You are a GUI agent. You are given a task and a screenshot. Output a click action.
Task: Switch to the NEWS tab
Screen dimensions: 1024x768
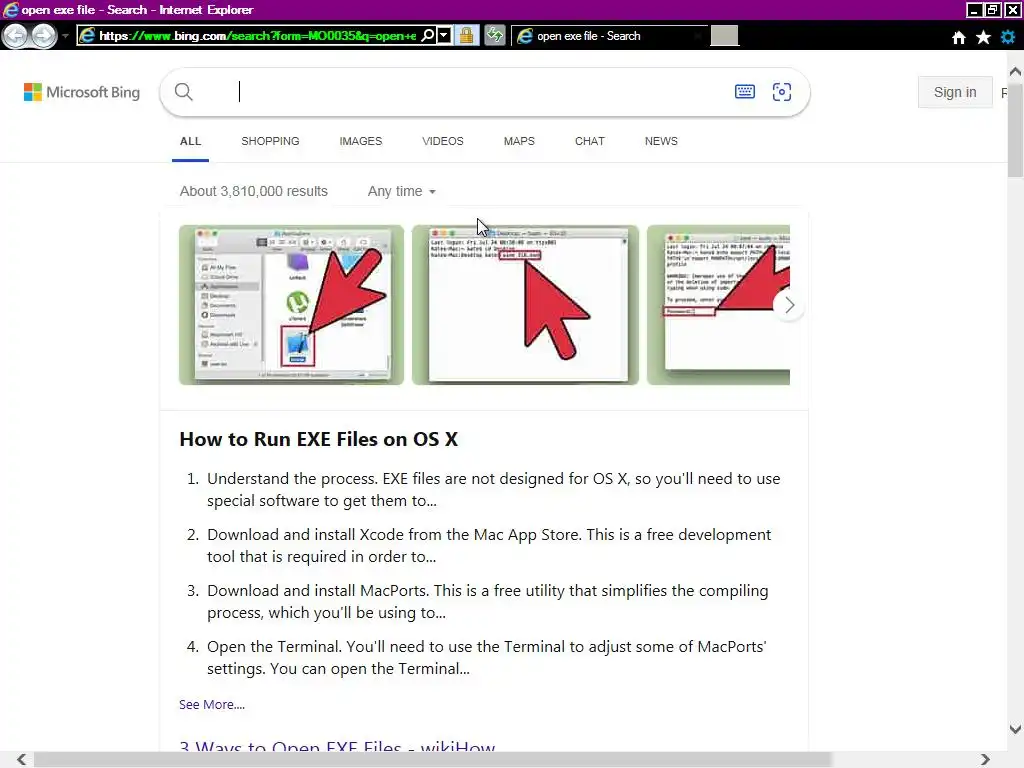coord(661,141)
